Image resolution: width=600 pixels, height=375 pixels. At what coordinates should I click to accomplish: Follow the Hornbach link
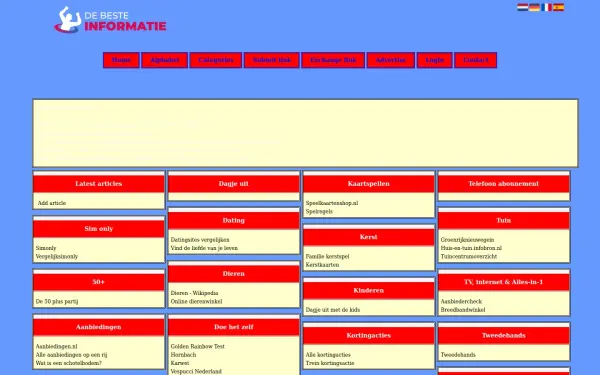click(183, 355)
